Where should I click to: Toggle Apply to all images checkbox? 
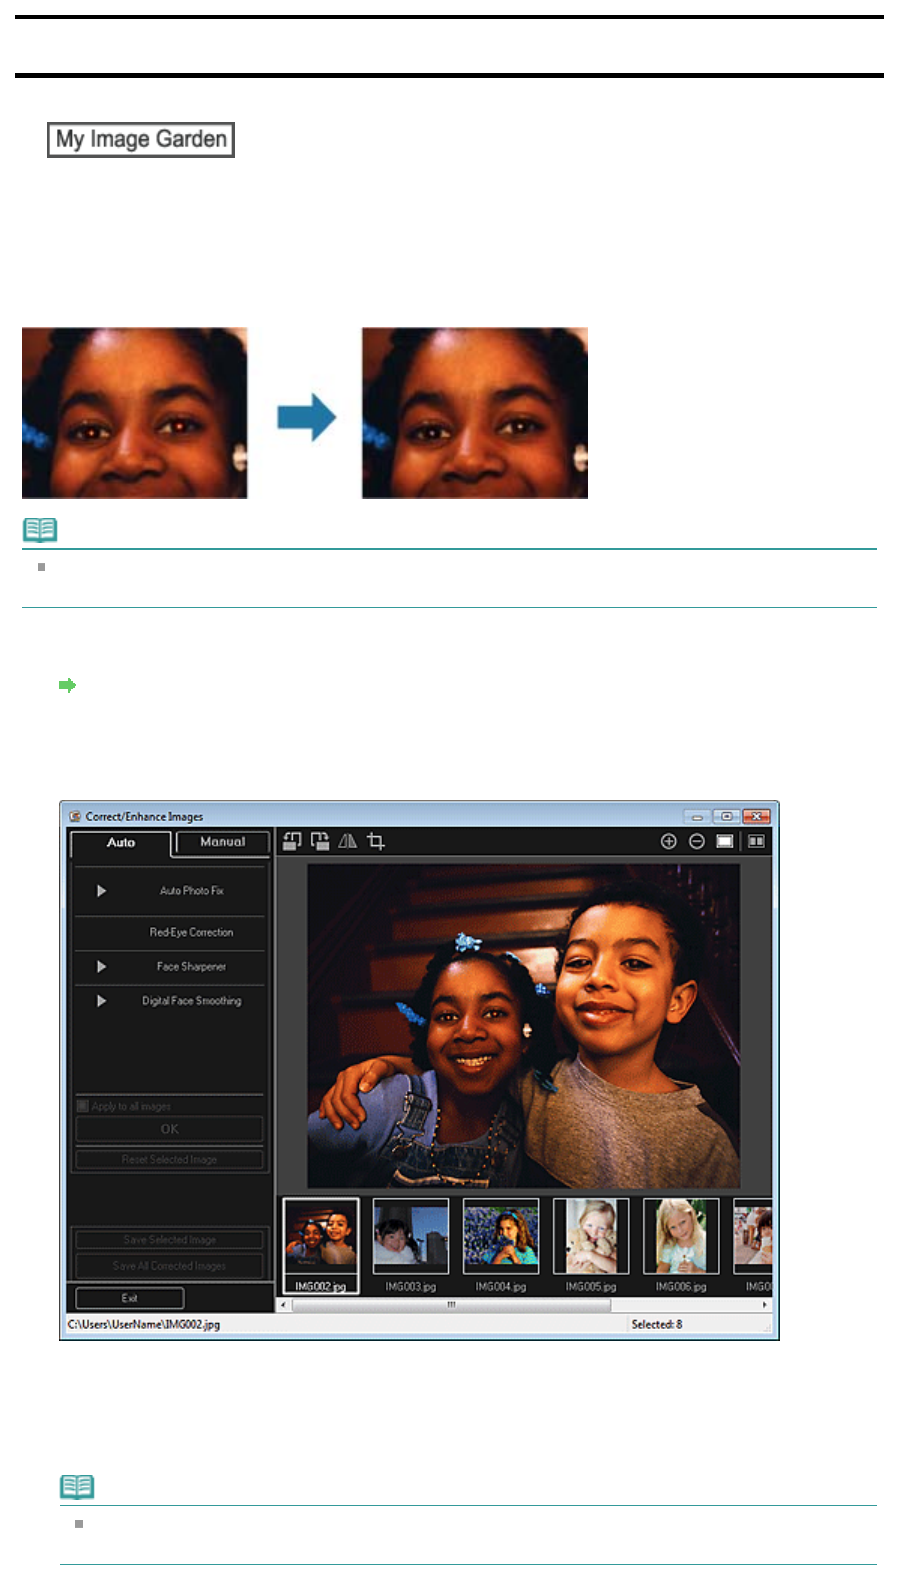83,1106
